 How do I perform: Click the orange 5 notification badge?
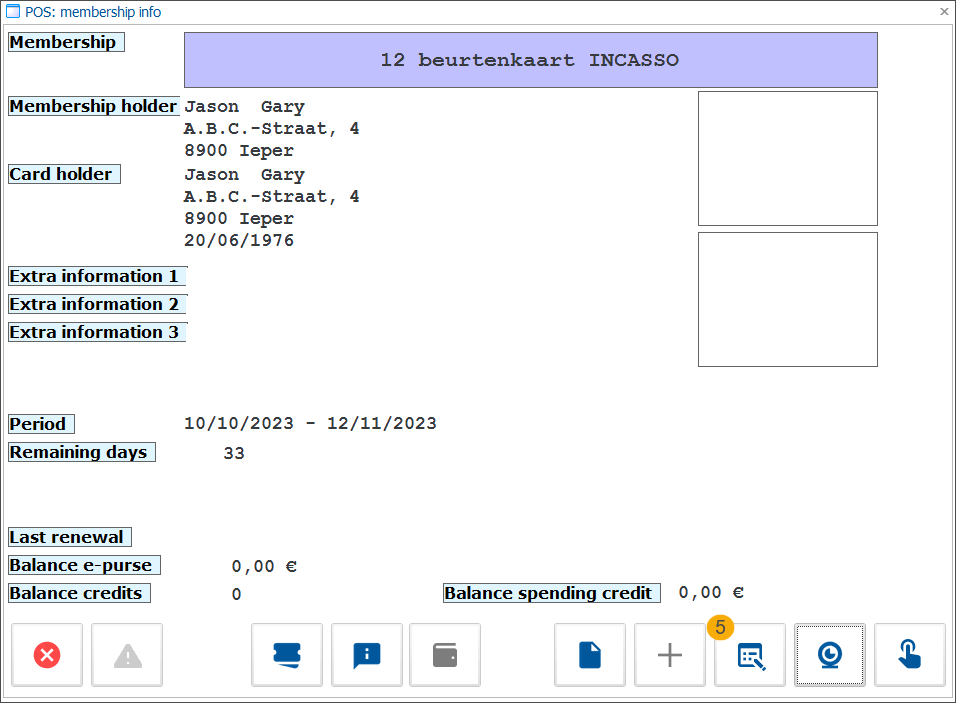pos(720,627)
